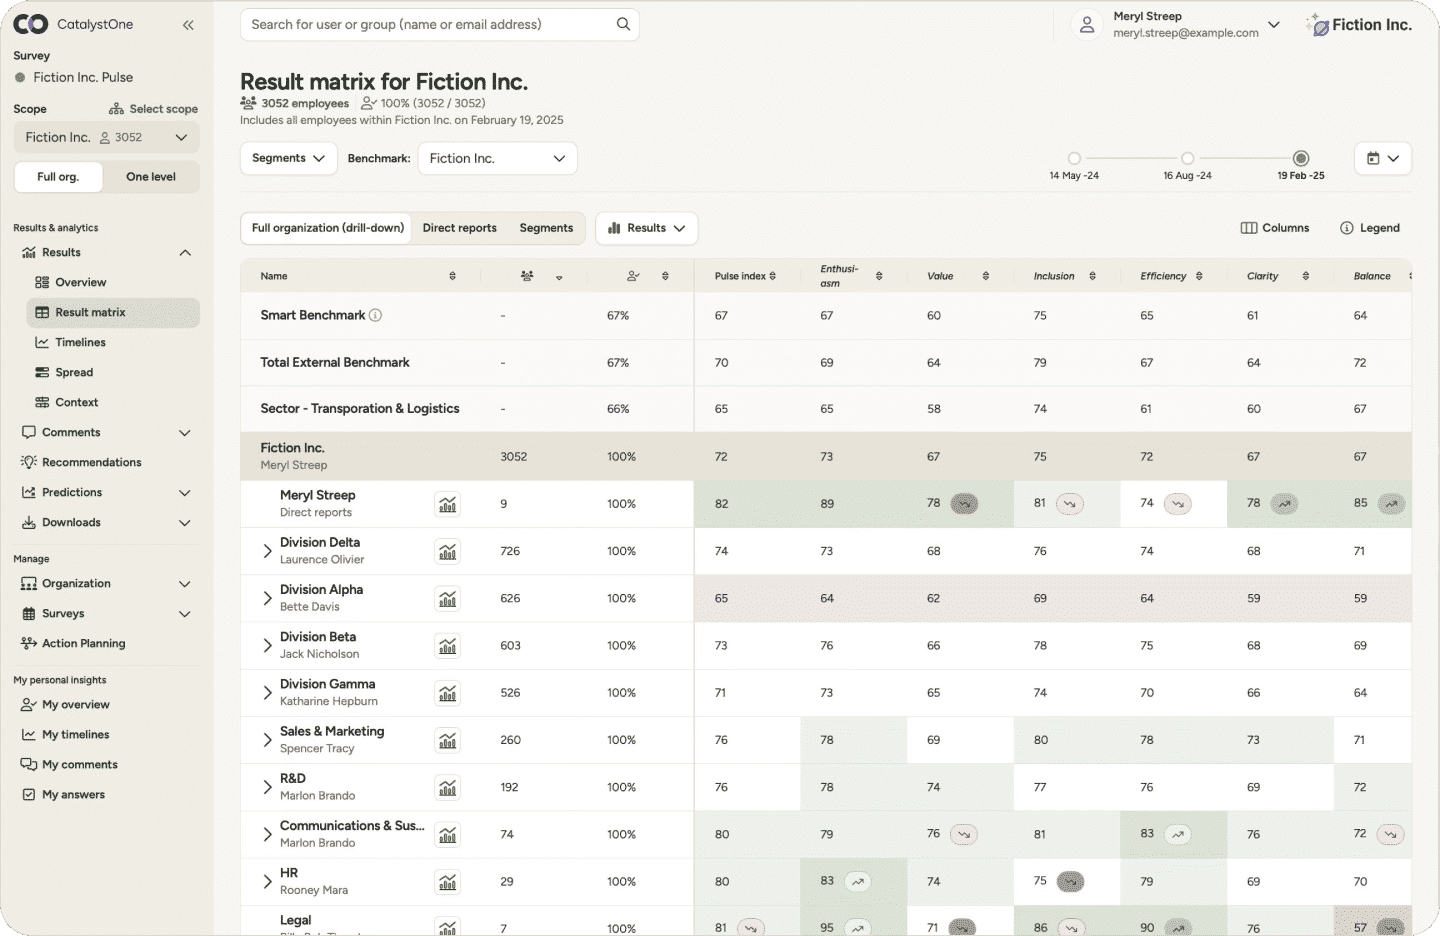This screenshot has width=1440, height=936.
Task: Open chart icon for Communications & Sus... row
Action: pos(448,834)
